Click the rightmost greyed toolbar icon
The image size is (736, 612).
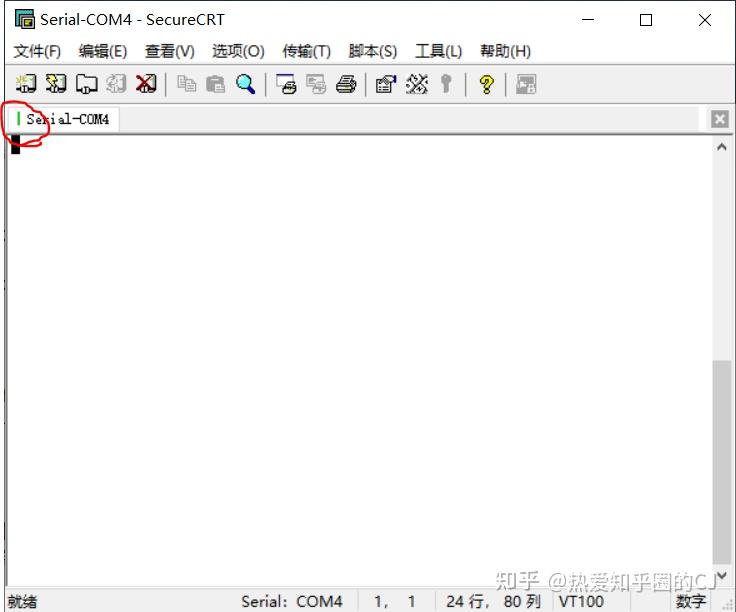click(x=526, y=84)
